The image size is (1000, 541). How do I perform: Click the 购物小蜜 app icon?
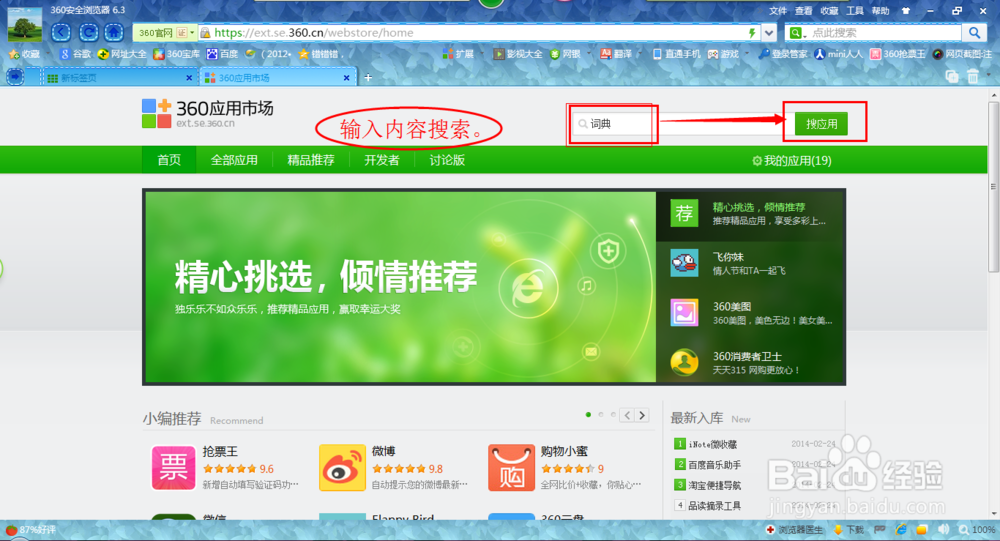click(511, 468)
